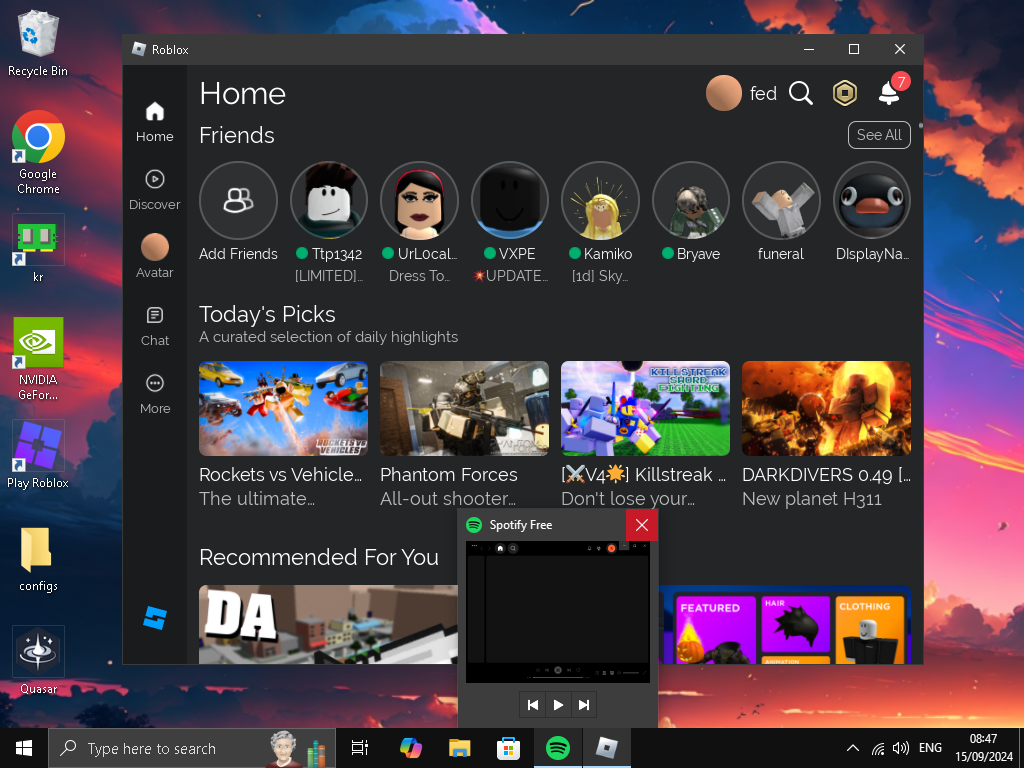This screenshot has width=1024, height=768.
Task: Show hidden system tray icons
Action: point(852,748)
